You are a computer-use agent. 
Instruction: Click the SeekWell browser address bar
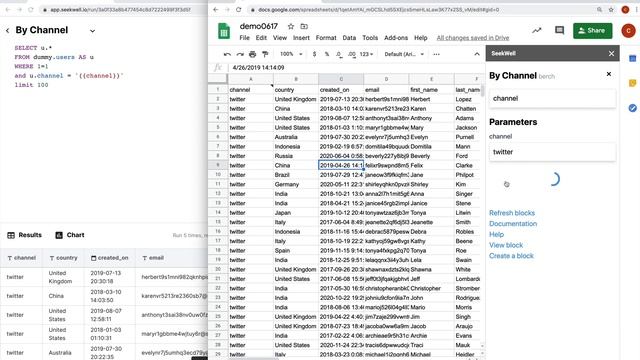pyautogui.click(x=121, y=9)
